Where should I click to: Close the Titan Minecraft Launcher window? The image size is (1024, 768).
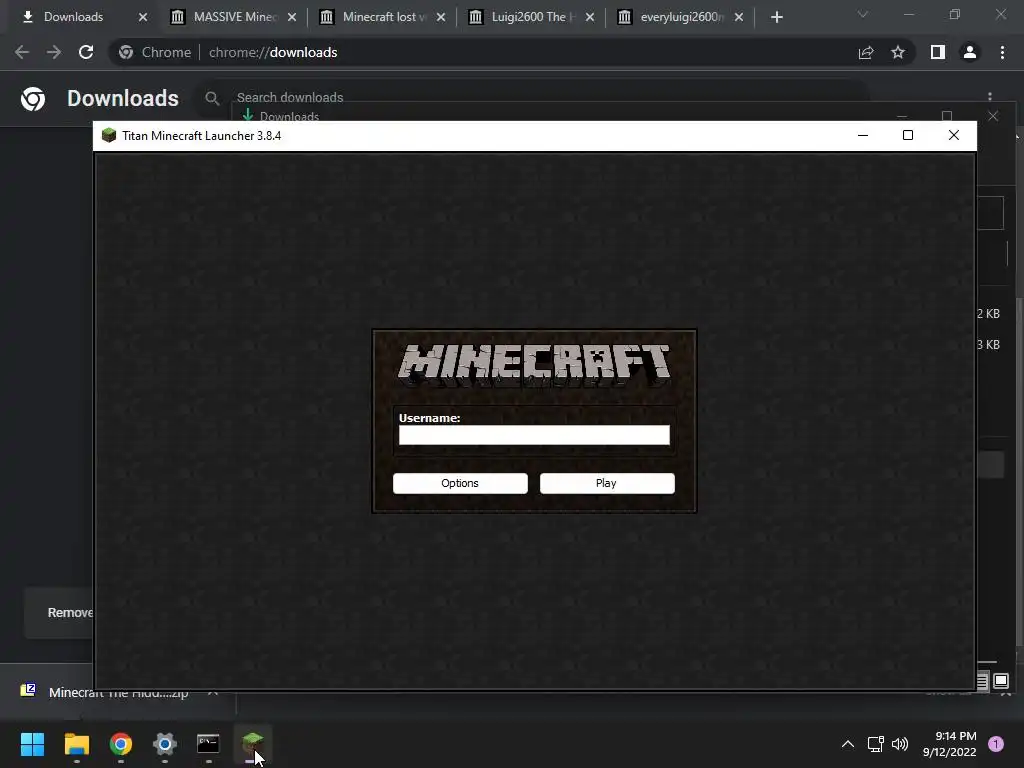tap(953, 135)
